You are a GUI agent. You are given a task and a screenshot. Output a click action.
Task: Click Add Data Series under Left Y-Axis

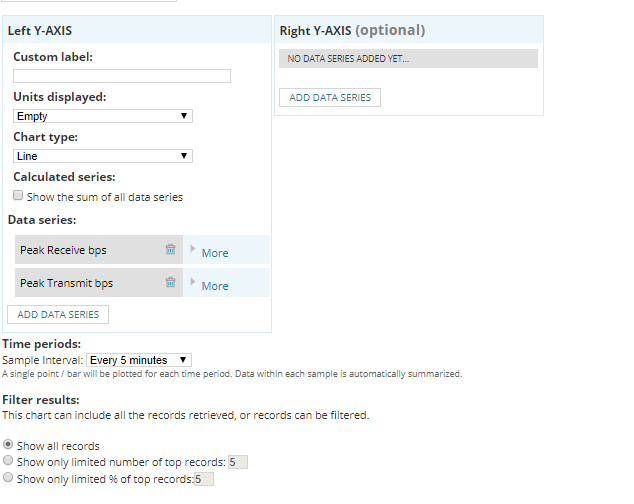pyautogui.click(x=58, y=314)
